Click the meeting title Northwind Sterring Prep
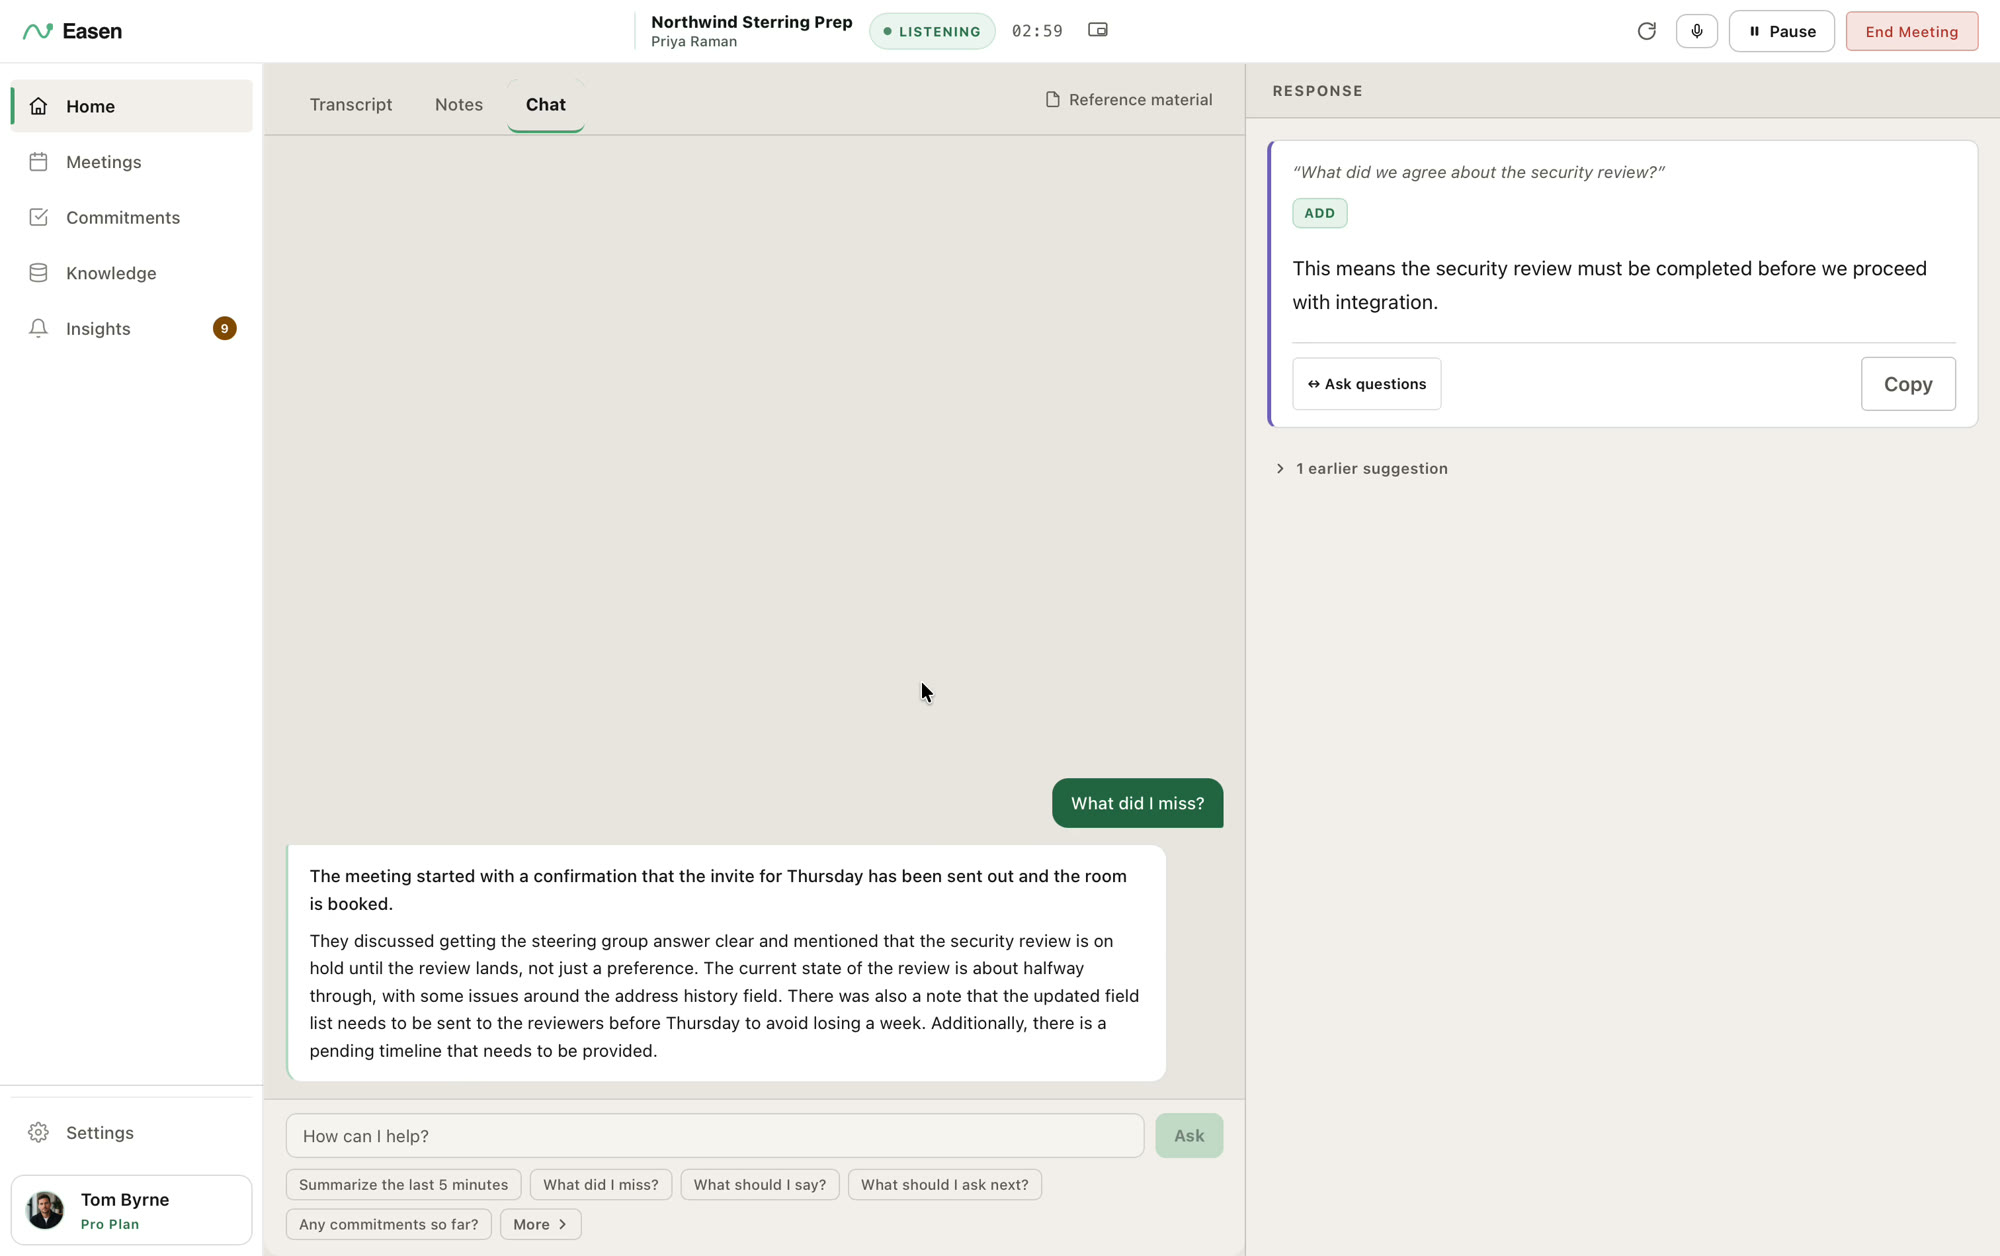 [x=752, y=22]
